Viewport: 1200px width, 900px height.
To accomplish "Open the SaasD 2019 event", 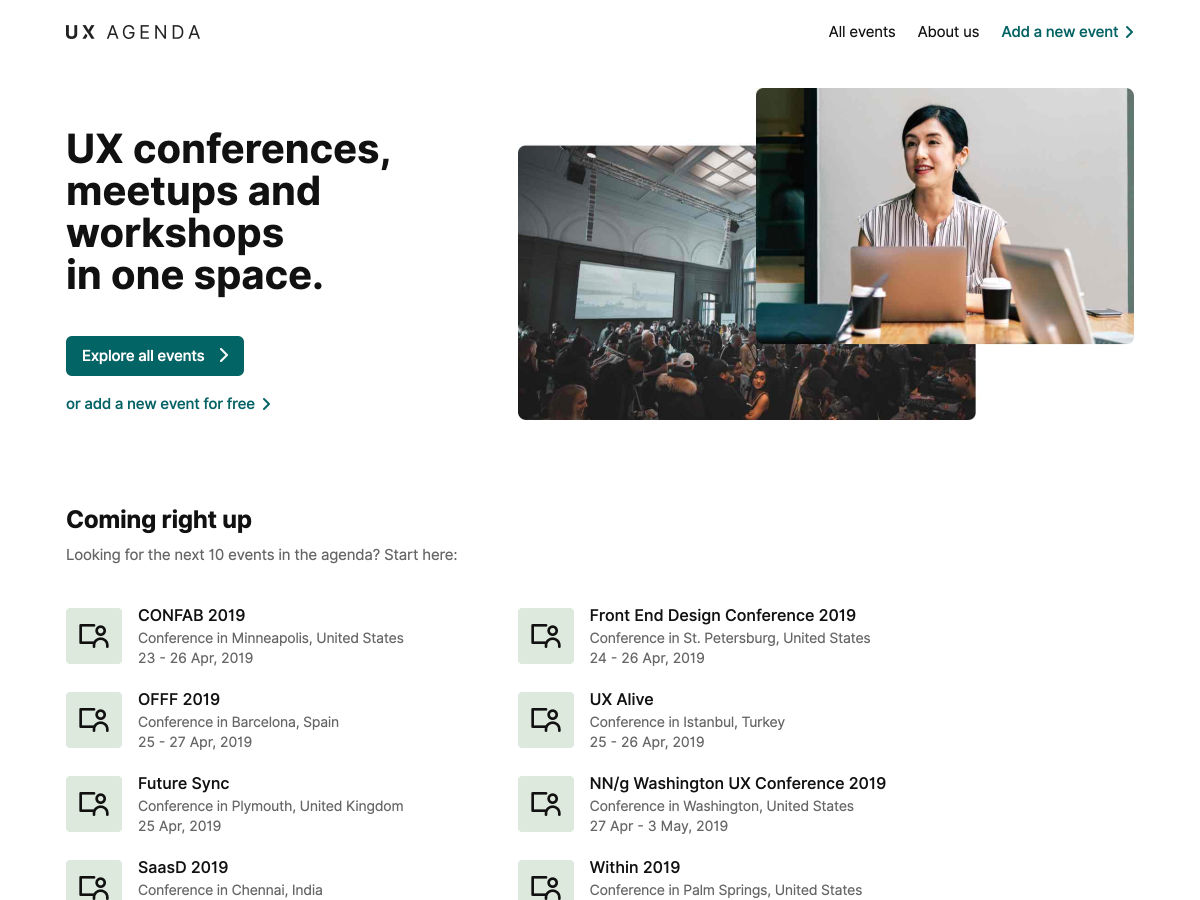I will (x=183, y=867).
